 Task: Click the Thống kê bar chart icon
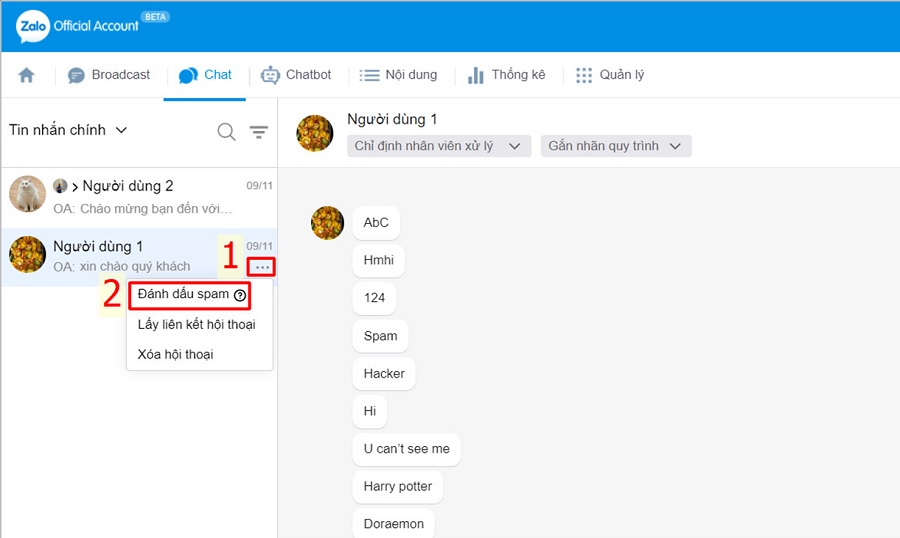(475, 75)
